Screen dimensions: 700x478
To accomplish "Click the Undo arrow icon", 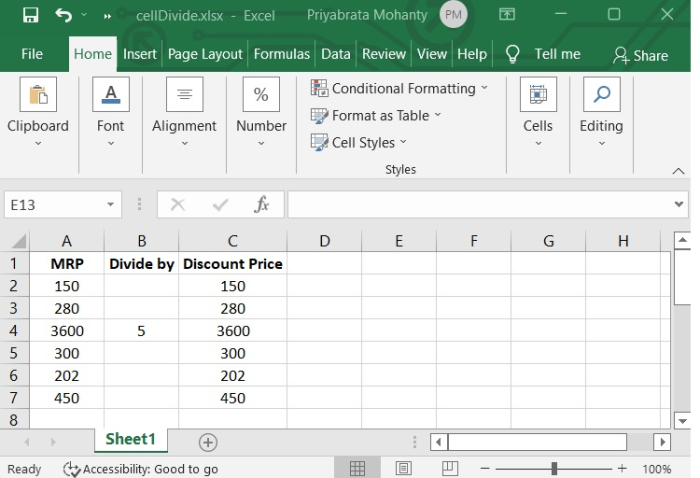I will tap(64, 15).
